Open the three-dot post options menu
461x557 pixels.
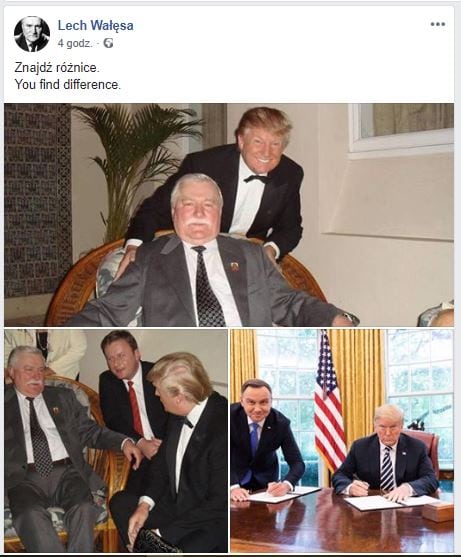point(438,24)
